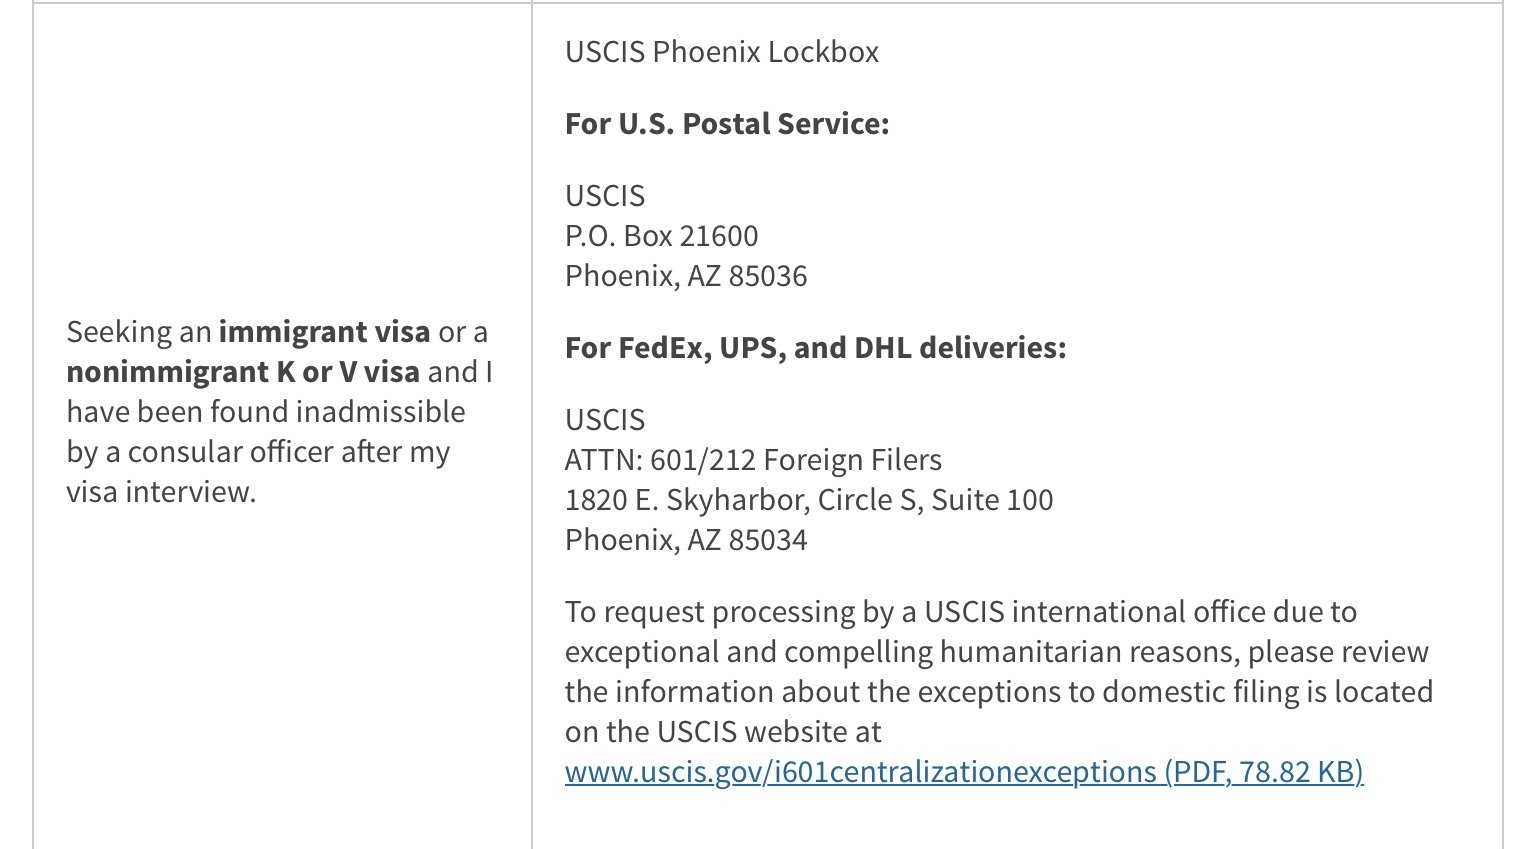Click the 'For U.S. Postal Service:' heading
Viewport: 1536px width, 849px height.
click(727, 124)
